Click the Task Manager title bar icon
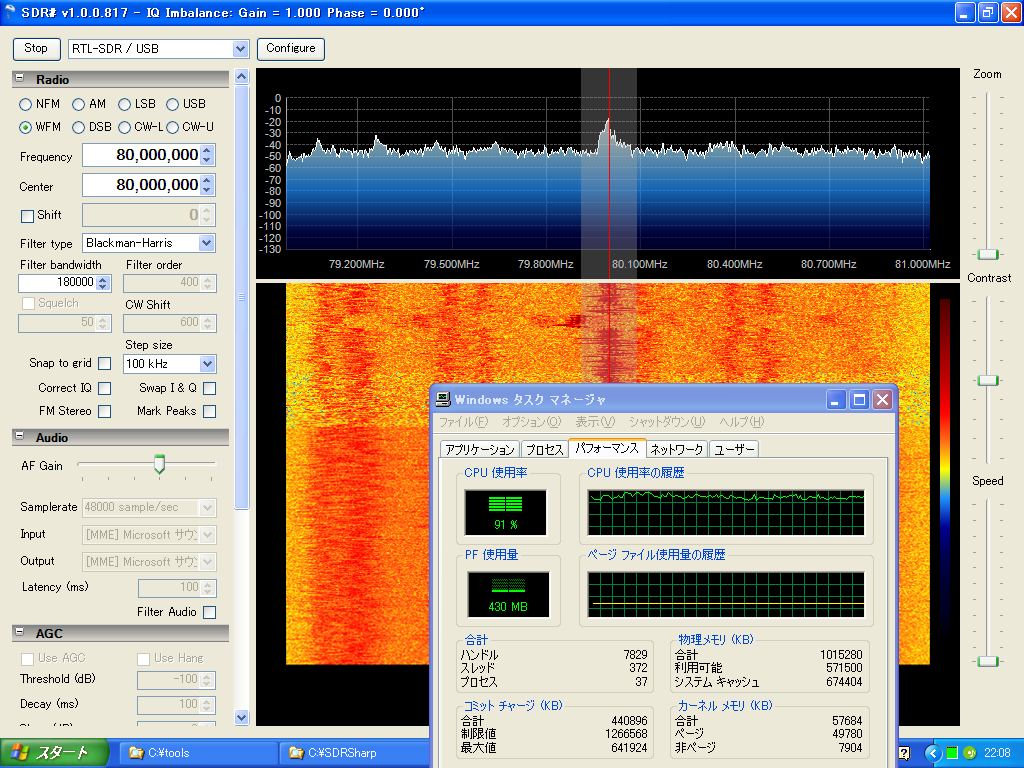 443,399
